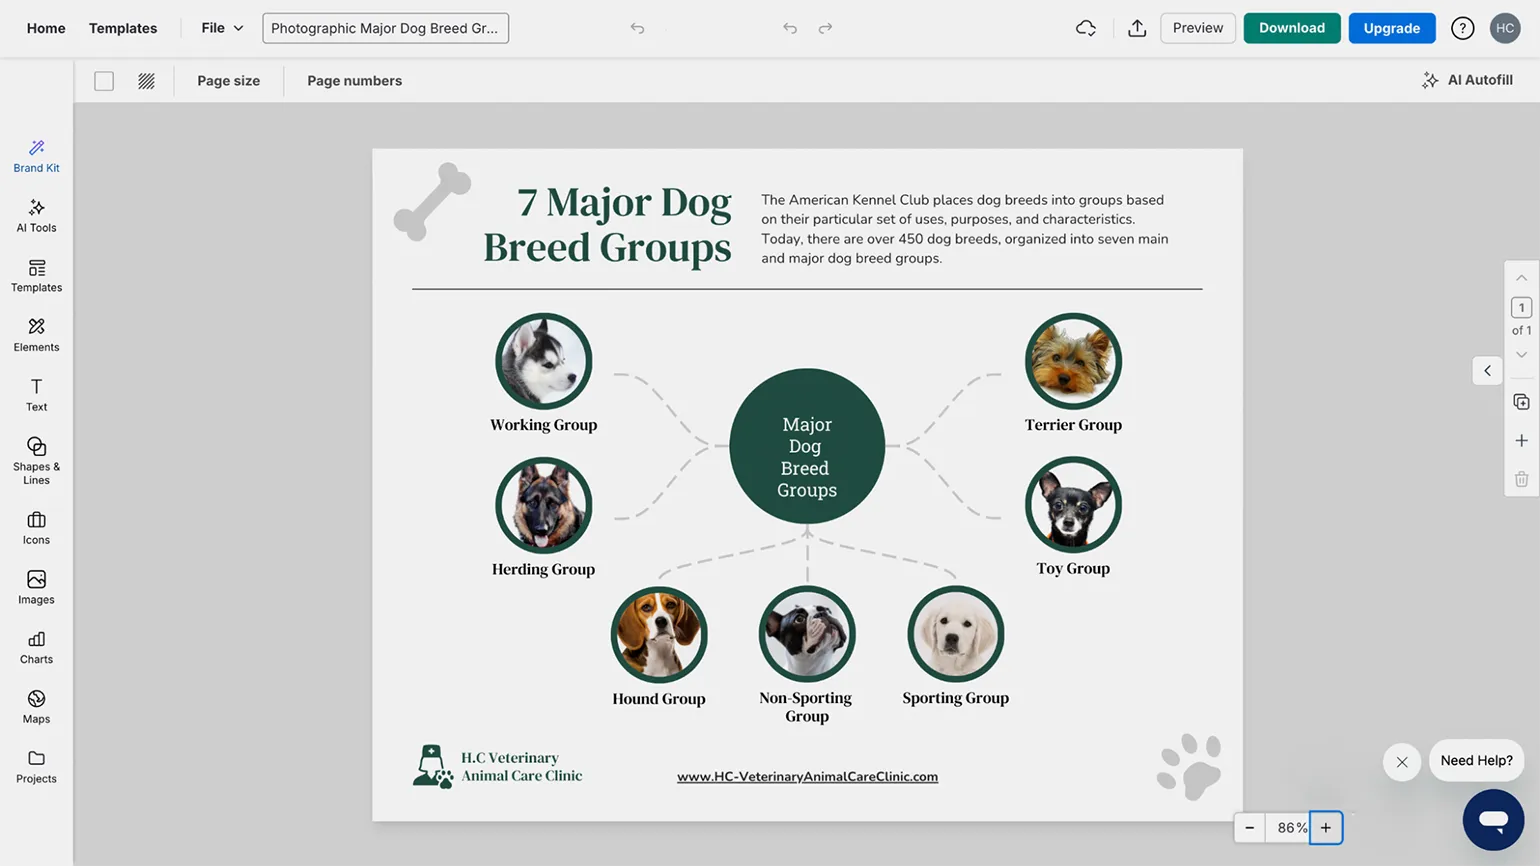
Task: Open the Templates menu in top bar
Action: 123,28
